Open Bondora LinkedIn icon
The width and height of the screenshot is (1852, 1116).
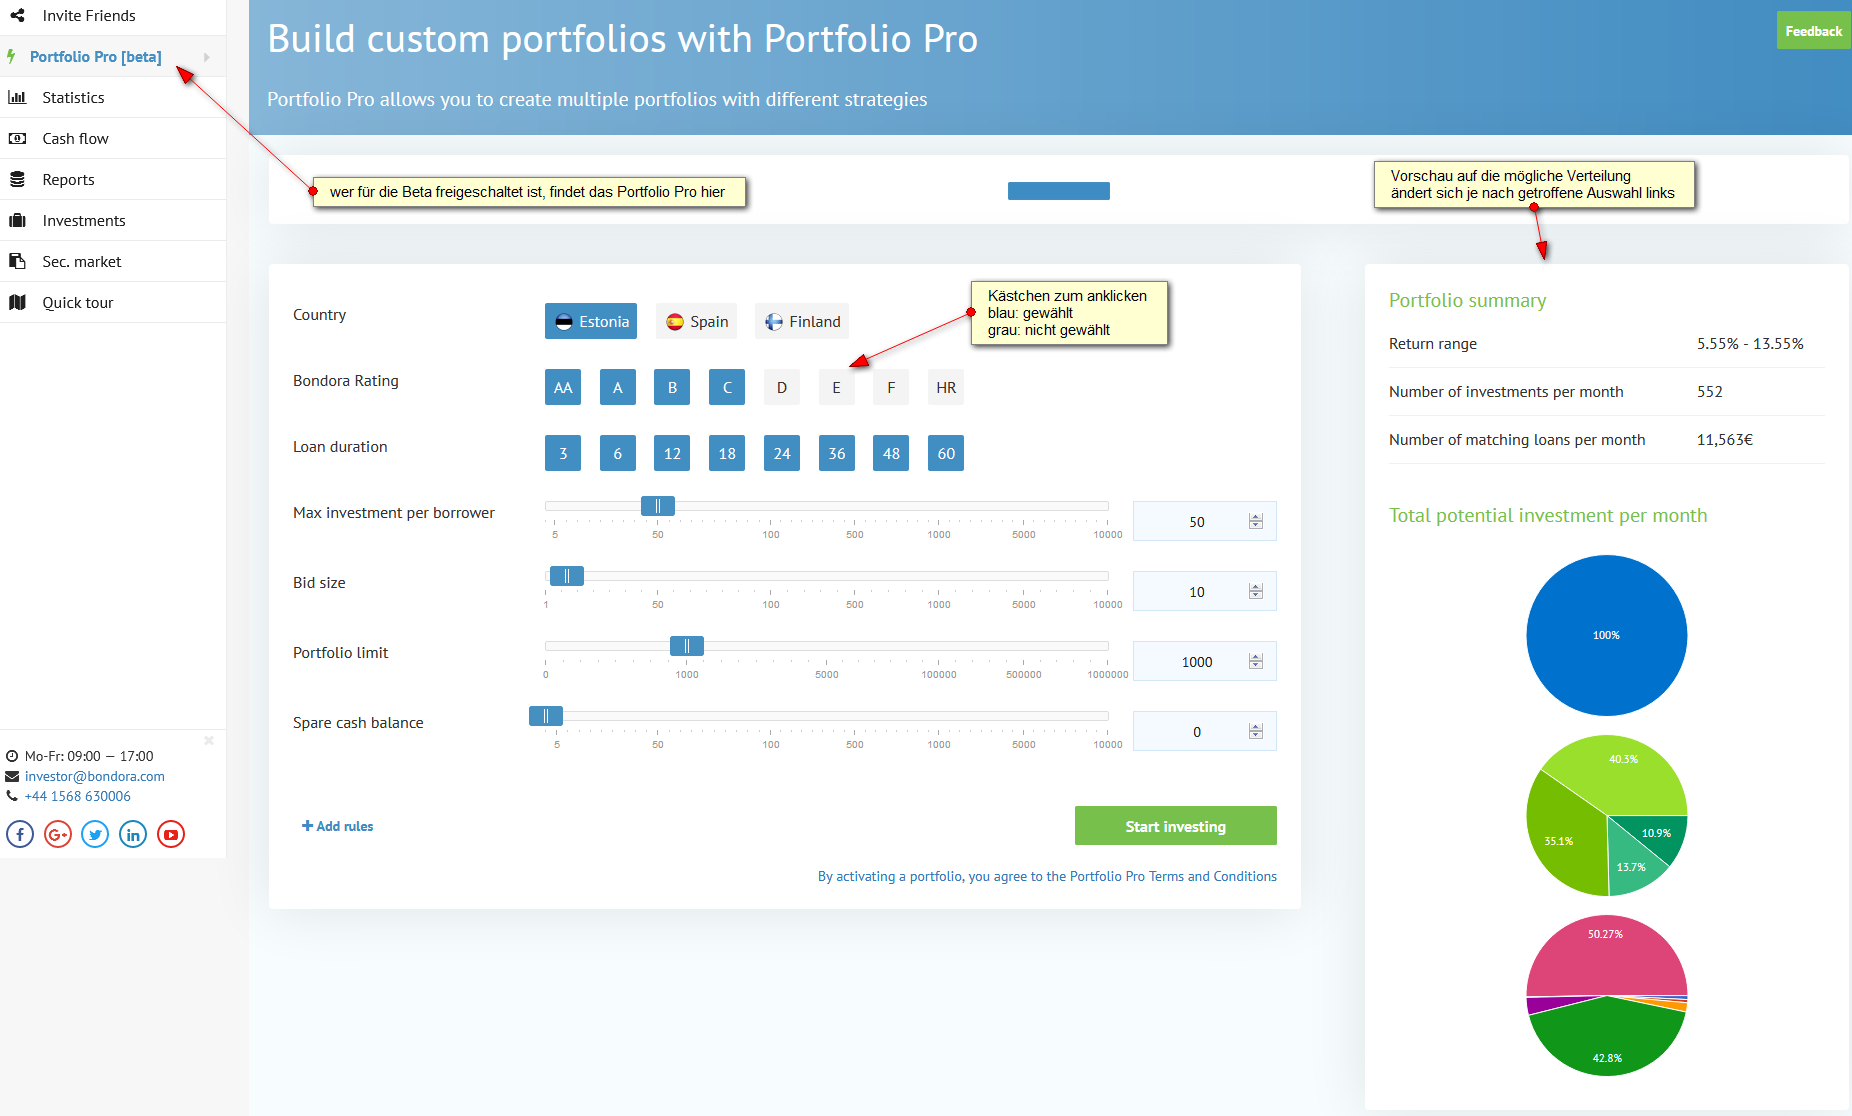pos(133,834)
